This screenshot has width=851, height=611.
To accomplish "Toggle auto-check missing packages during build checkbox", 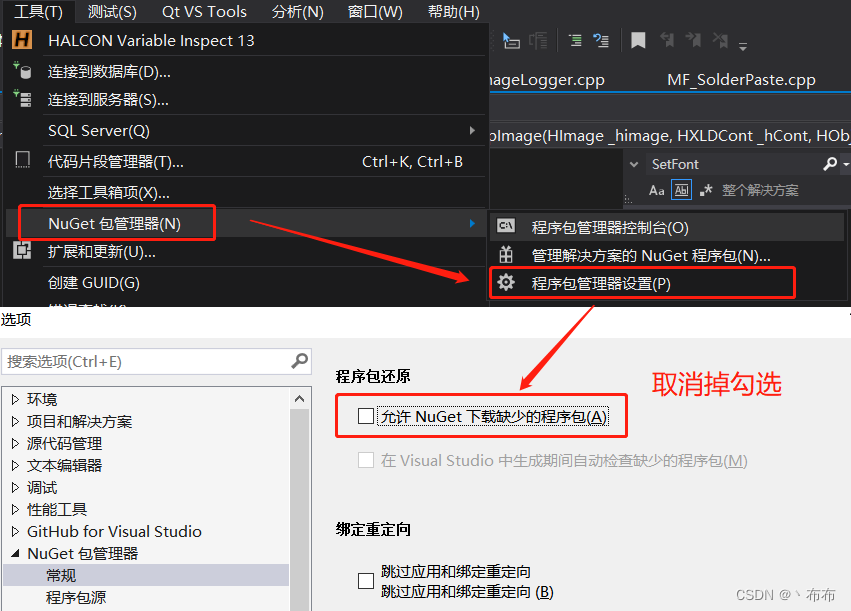I will pyautogui.click(x=366, y=460).
